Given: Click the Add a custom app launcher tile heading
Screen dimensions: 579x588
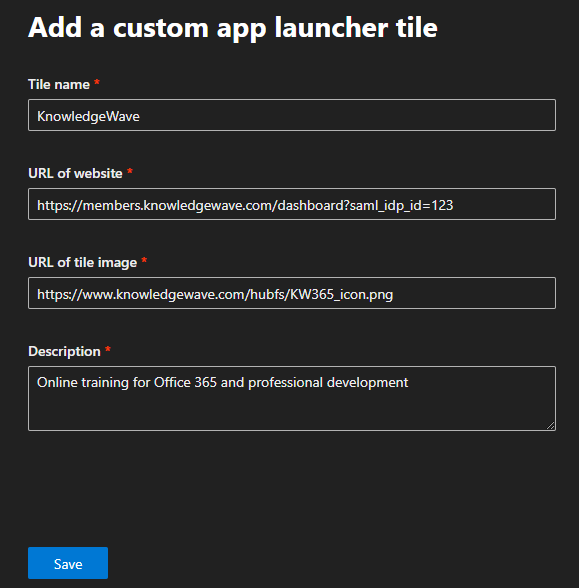Looking at the screenshot, I should point(233,28).
